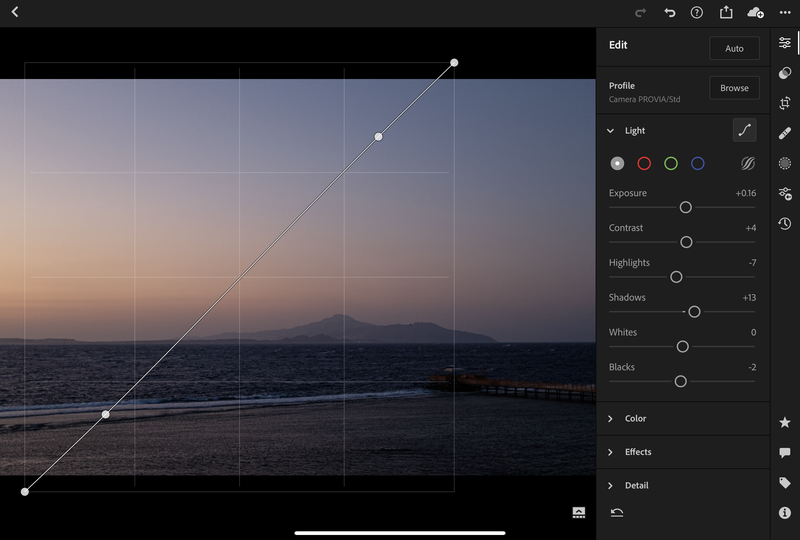
Task: Click the Highlights value -7
Action: [752, 262]
